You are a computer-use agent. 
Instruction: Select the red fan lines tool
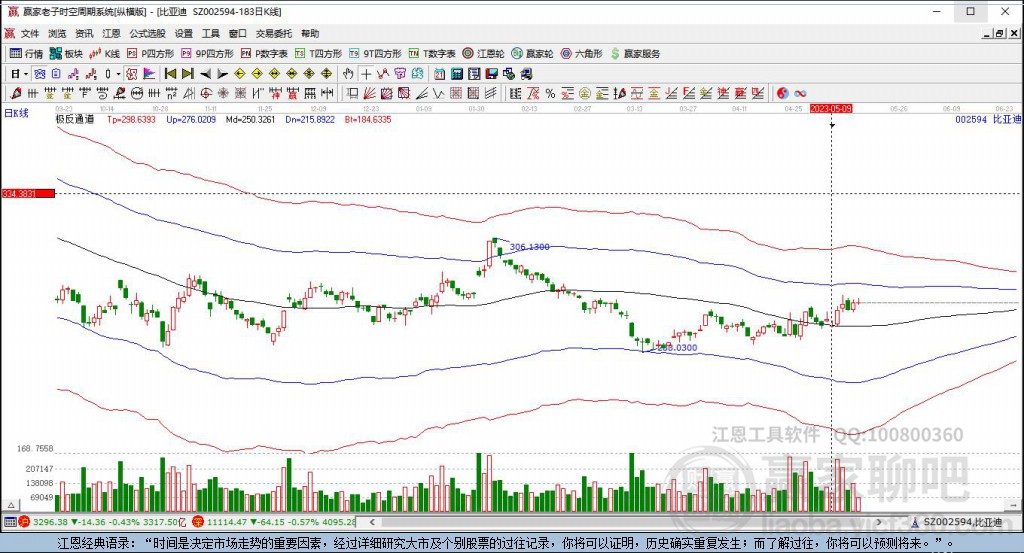[369, 93]
